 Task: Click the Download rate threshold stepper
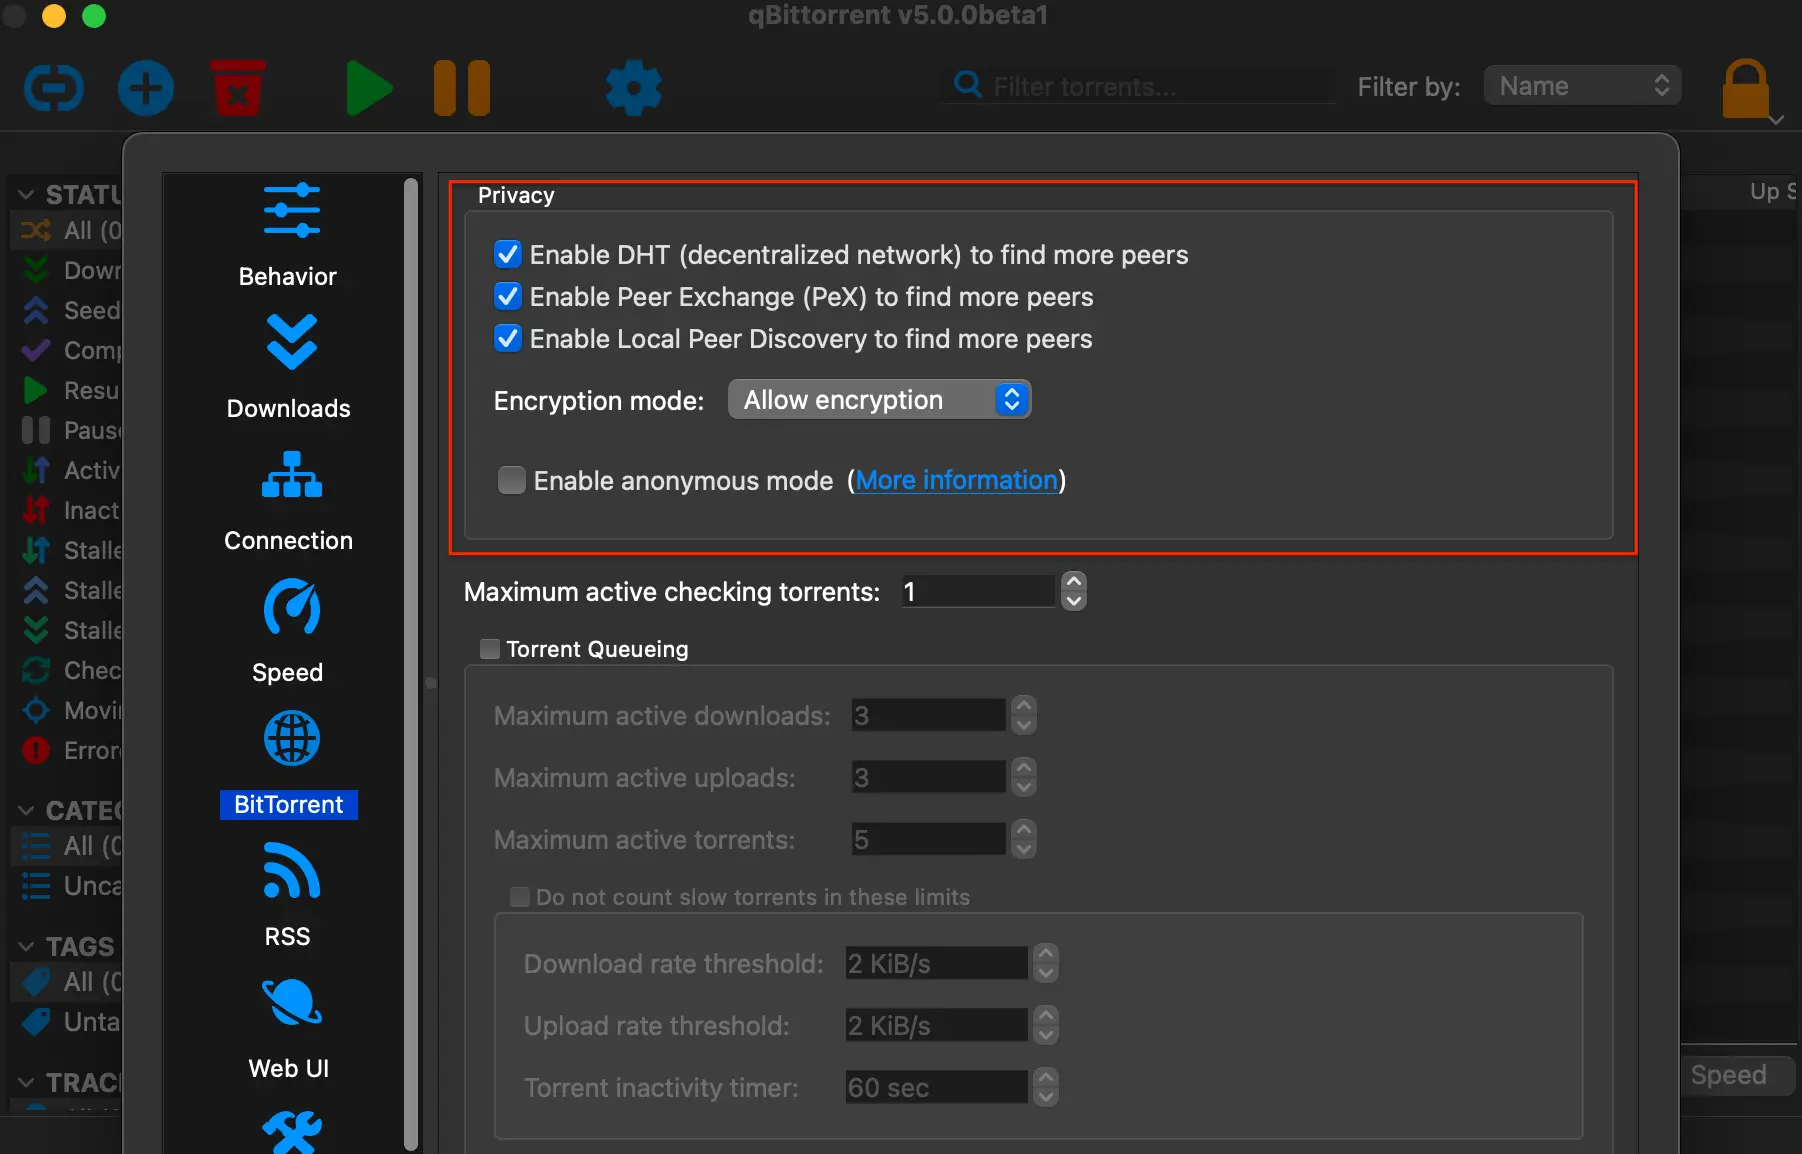[x=1046, y=963]
